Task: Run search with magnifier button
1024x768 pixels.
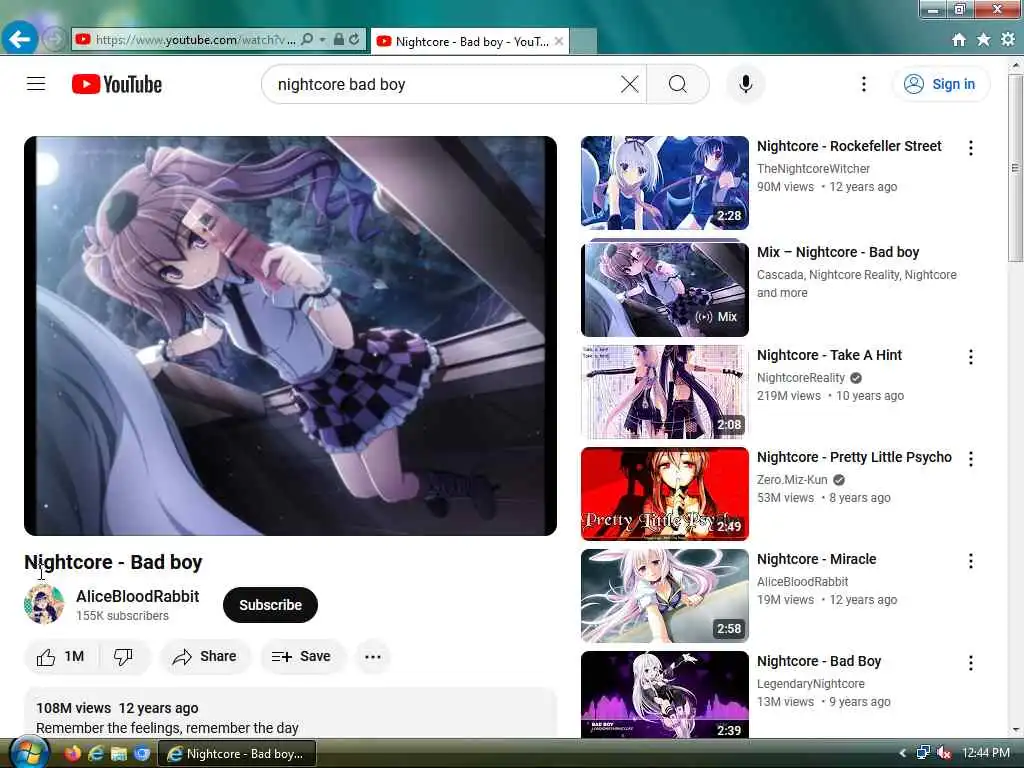Action: coord(677,84)
